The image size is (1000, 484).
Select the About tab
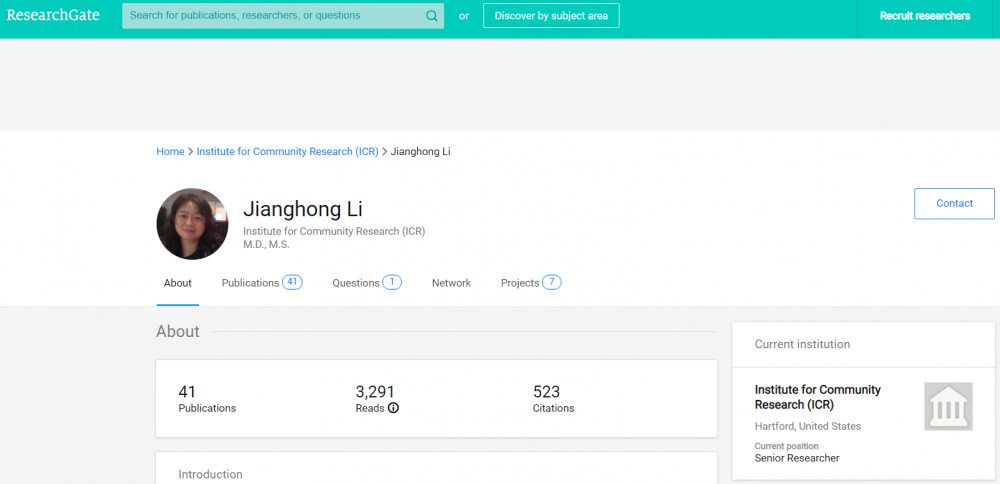coord(178,283)
